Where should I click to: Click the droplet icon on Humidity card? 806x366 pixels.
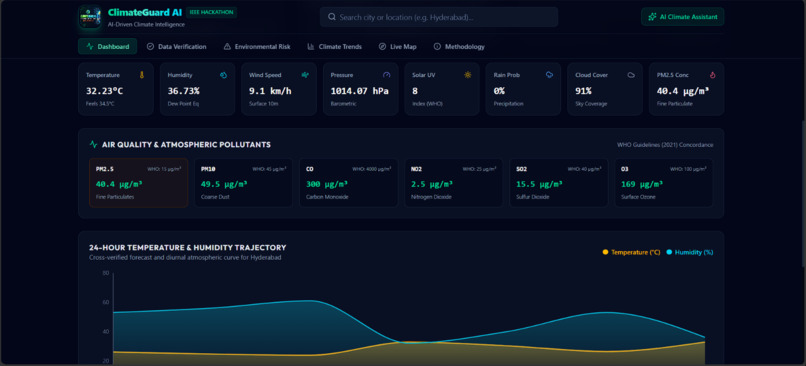(x=224, y=75)
